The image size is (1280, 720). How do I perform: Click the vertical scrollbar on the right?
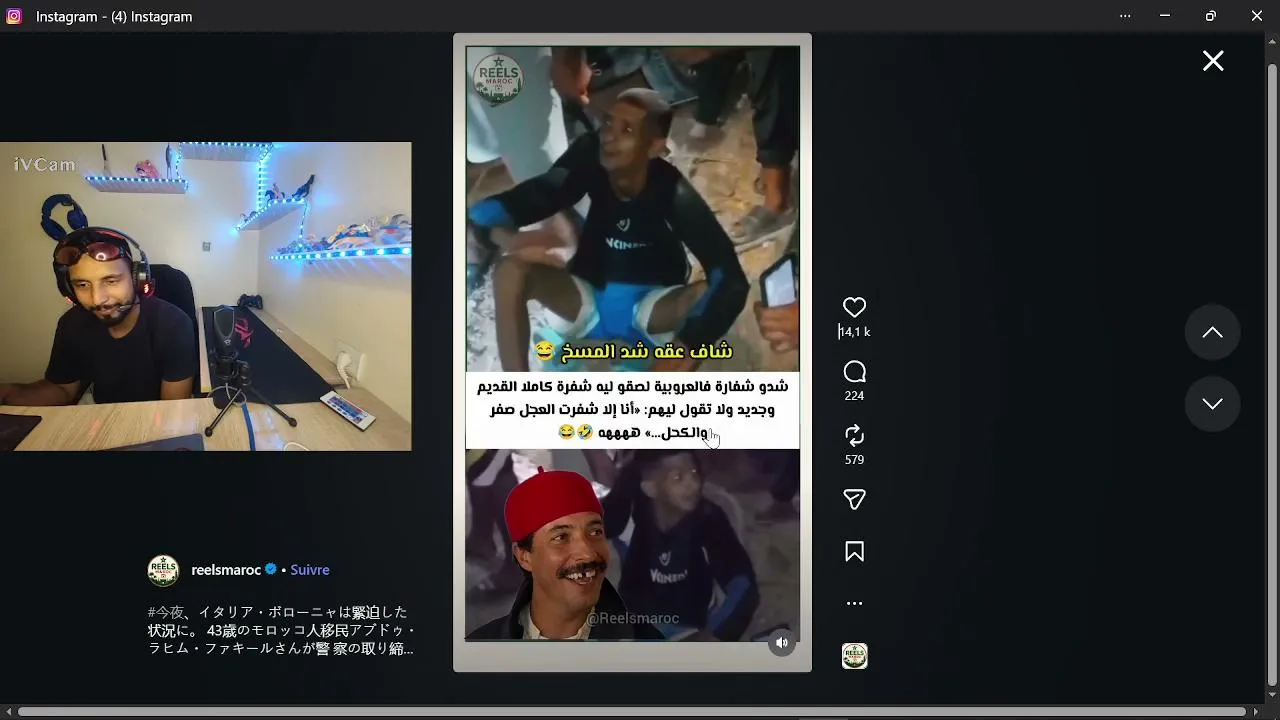[1272, 375]
